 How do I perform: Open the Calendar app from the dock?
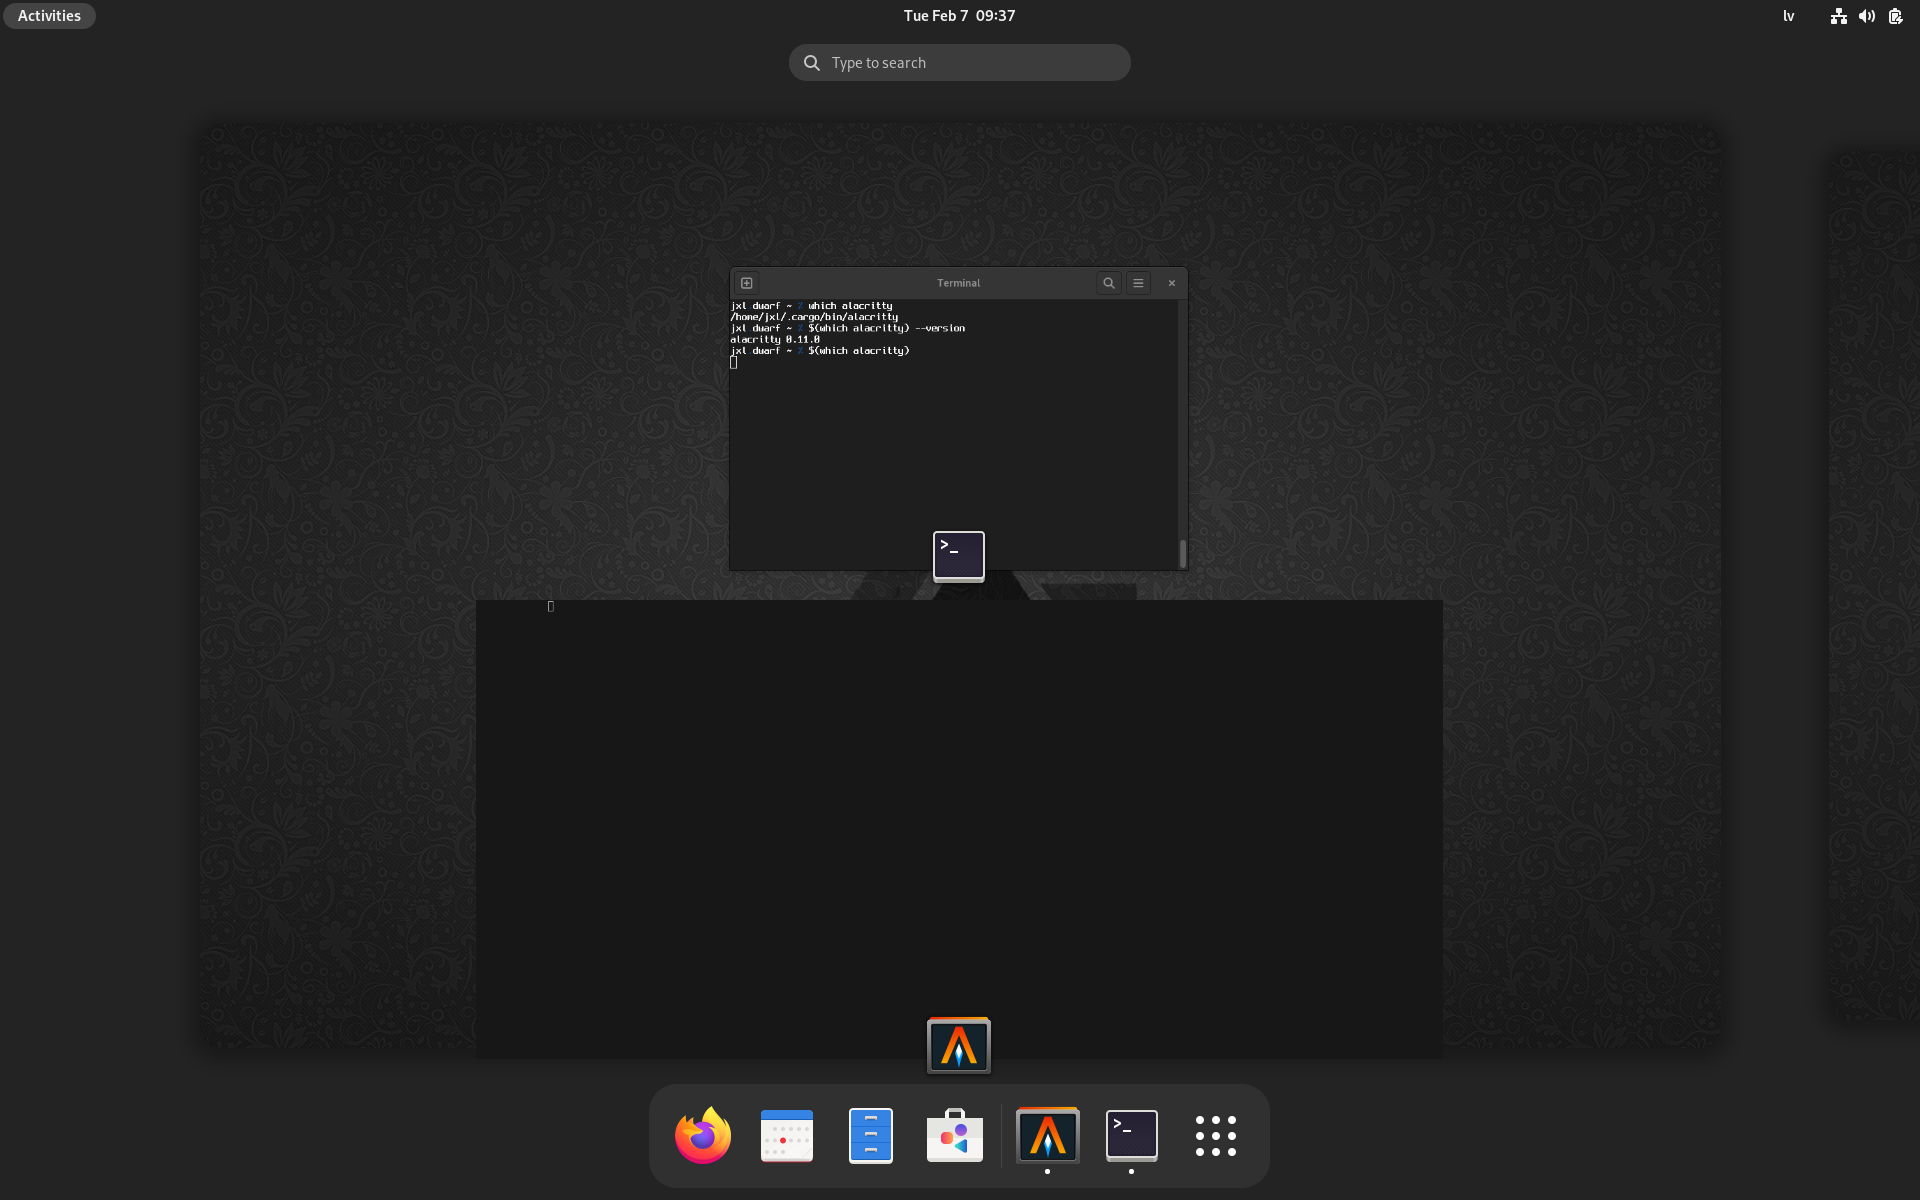pos(786,1135)
